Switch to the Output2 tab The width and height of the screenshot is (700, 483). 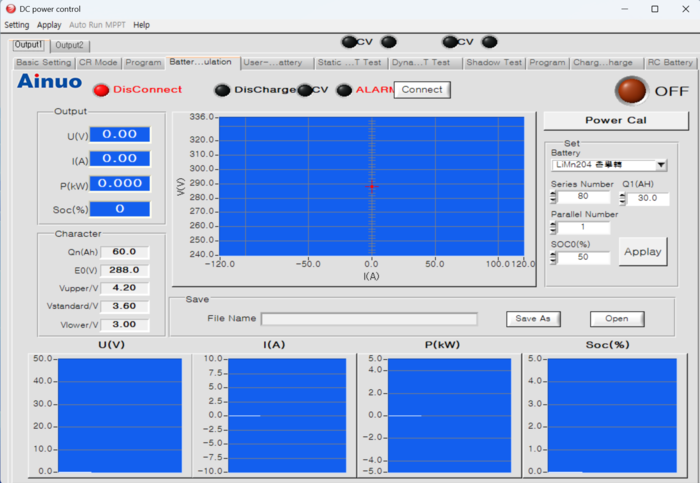pyautogui.click(x=69, y=45)
